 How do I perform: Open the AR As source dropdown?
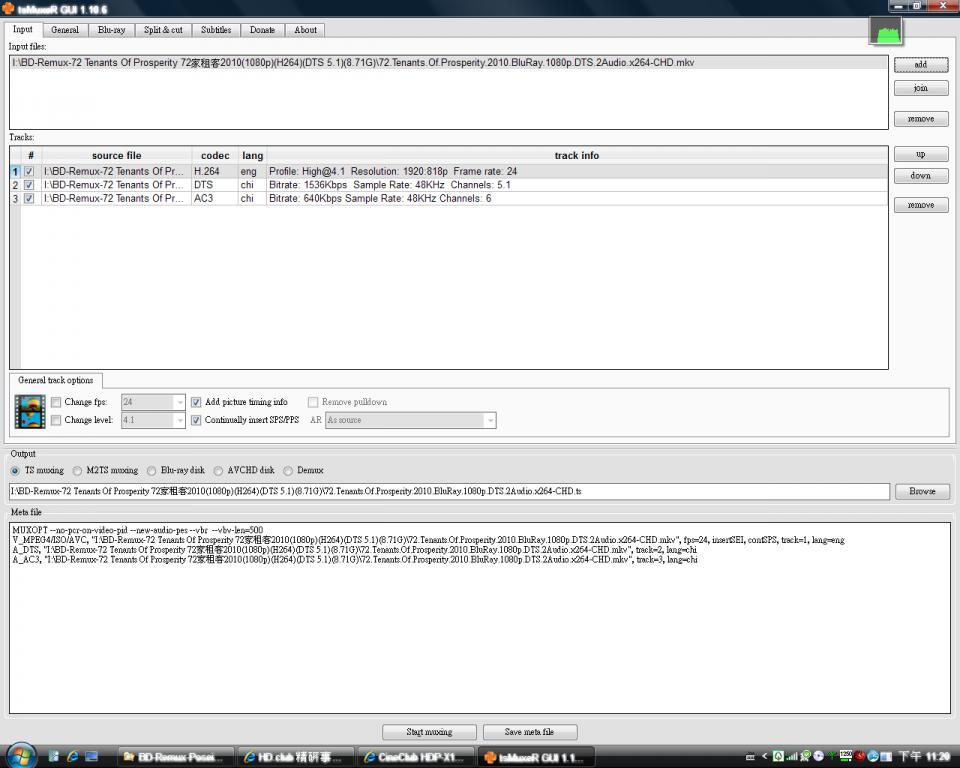(490, 420)
